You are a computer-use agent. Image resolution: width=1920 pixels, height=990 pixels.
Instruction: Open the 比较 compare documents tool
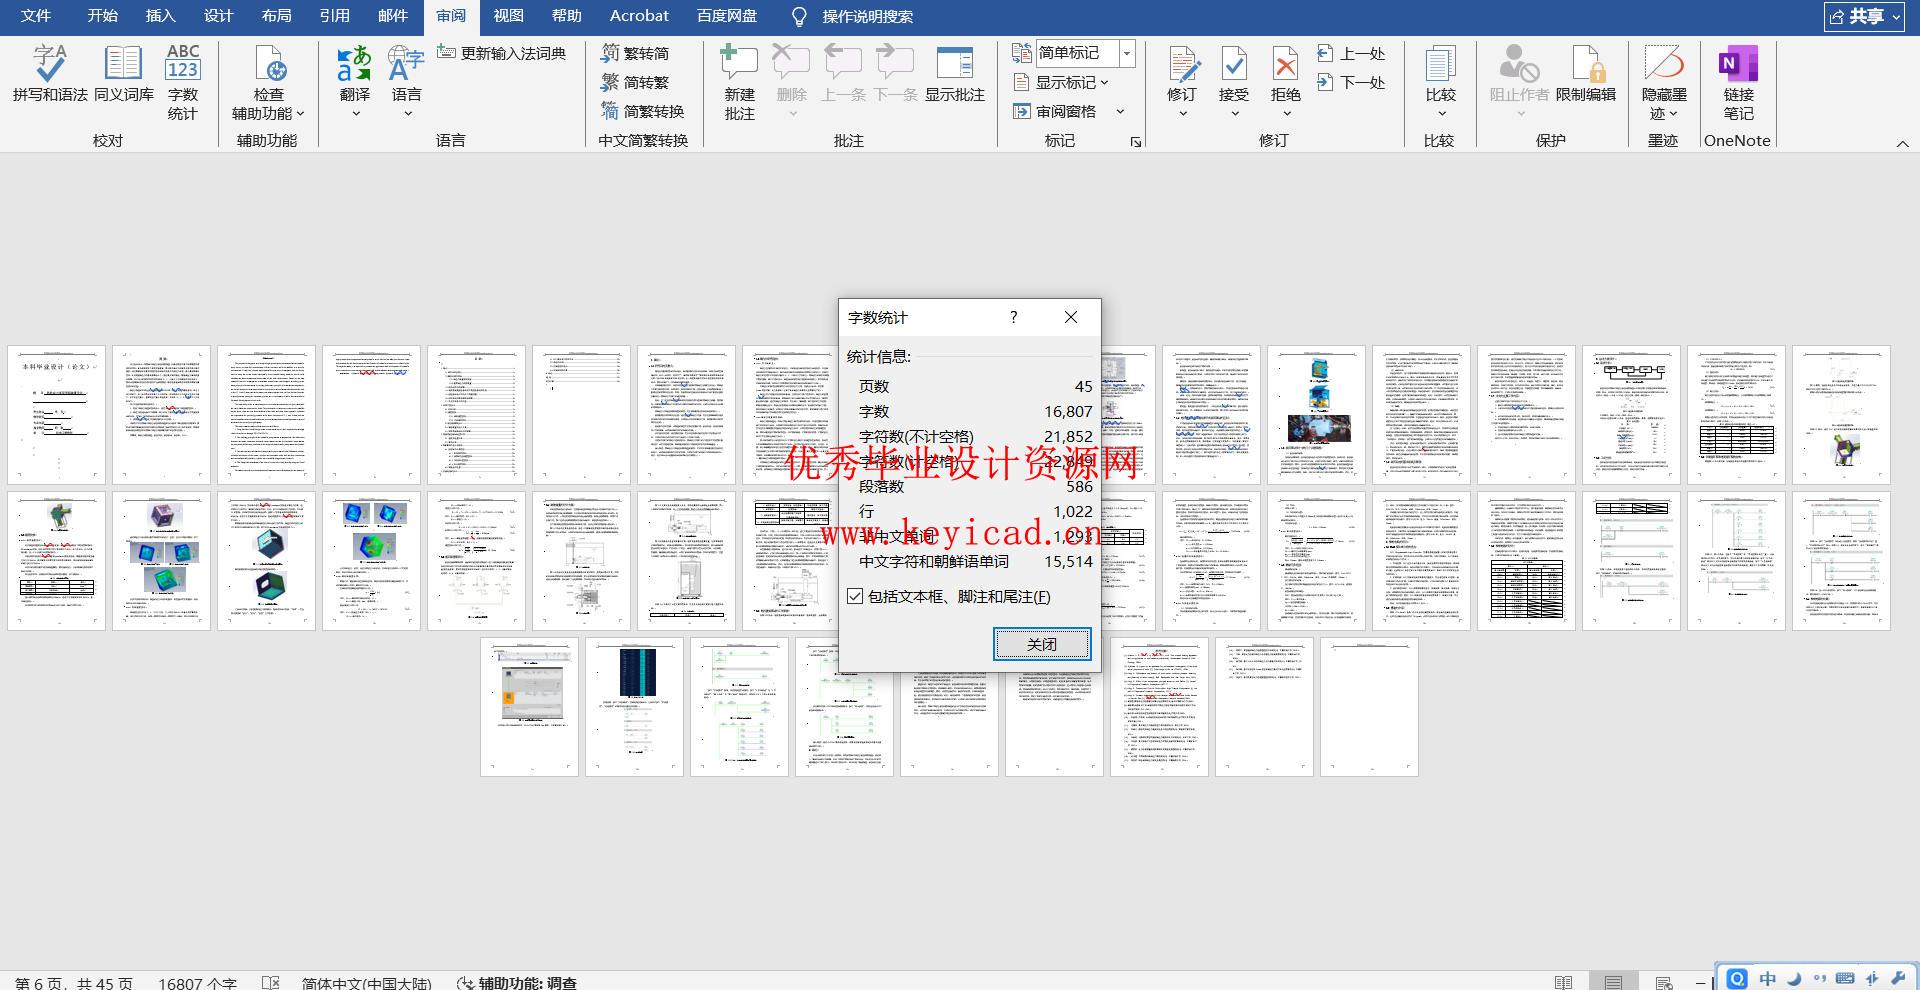(1440, 72)
